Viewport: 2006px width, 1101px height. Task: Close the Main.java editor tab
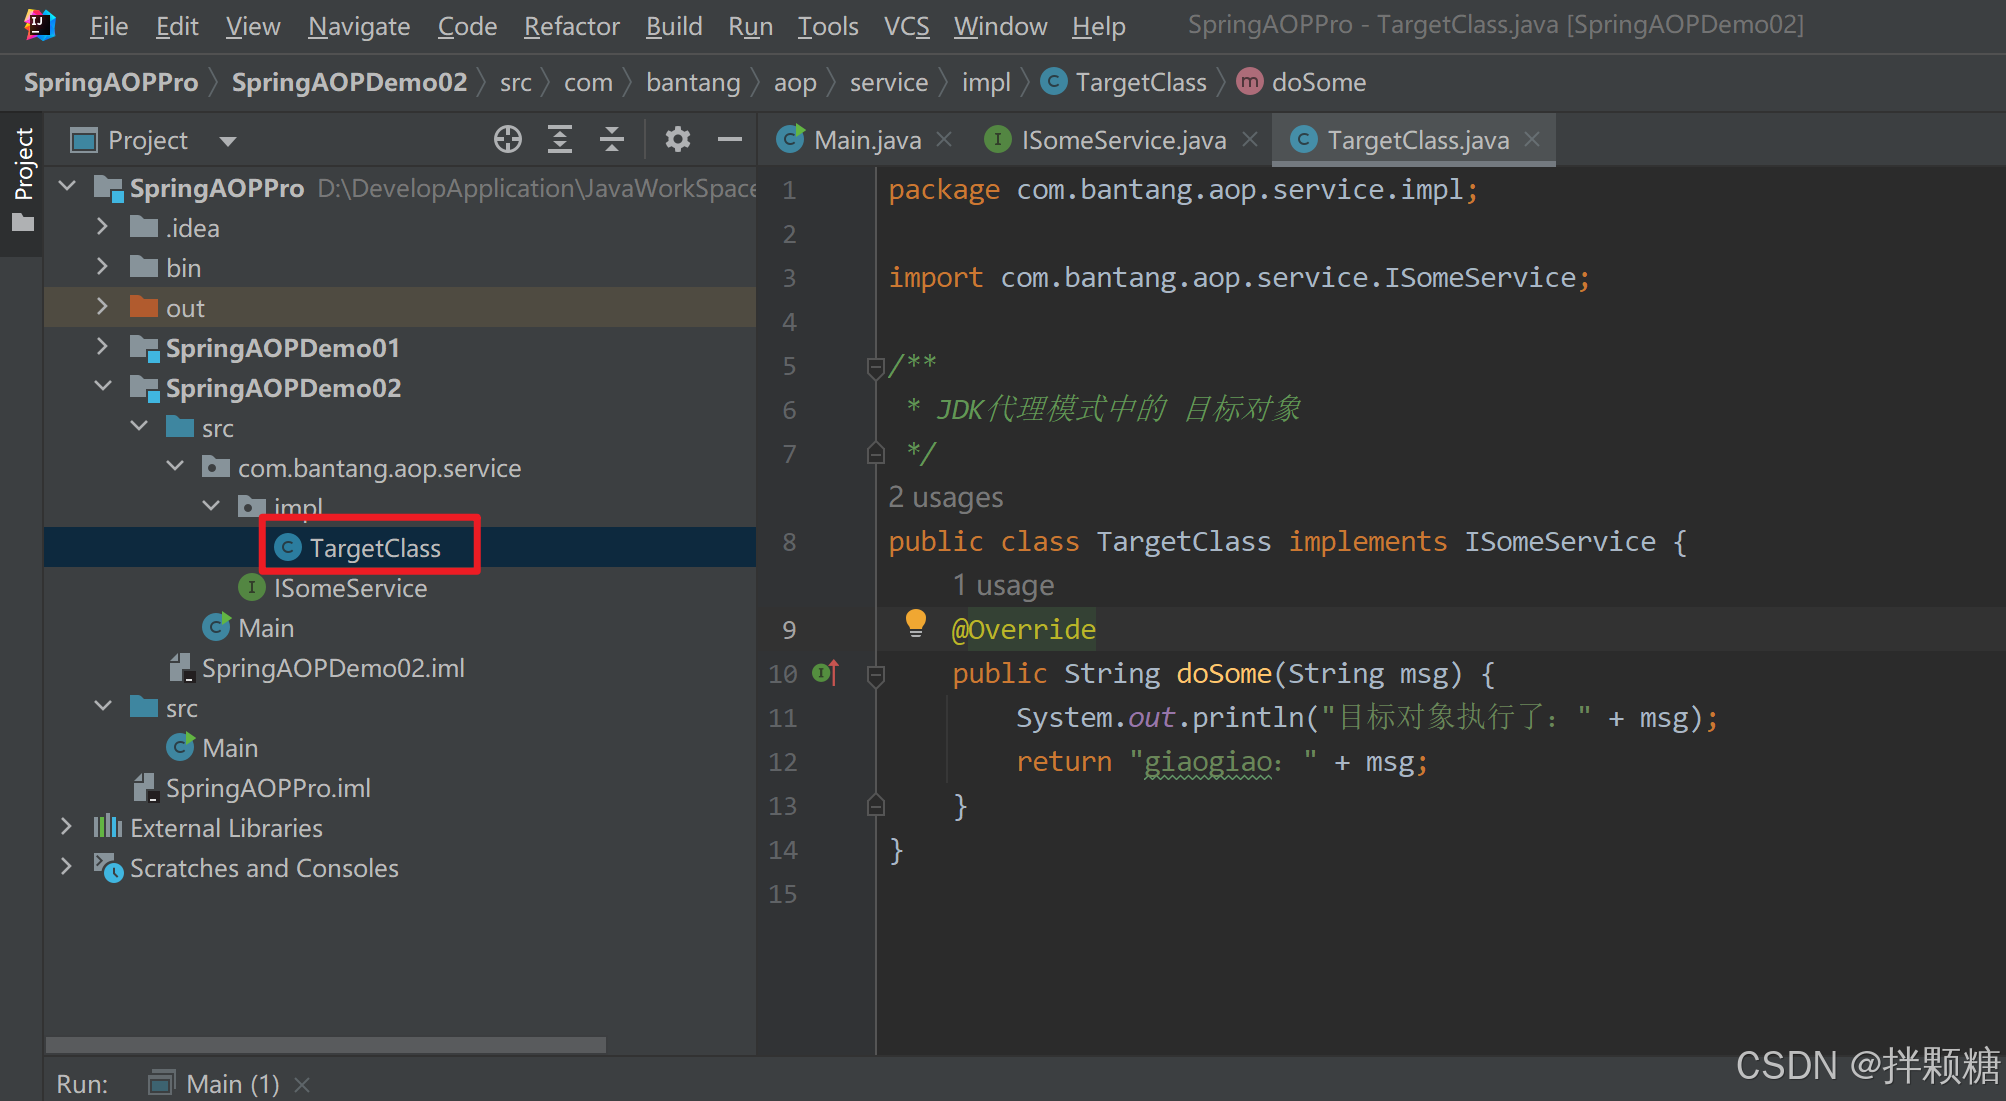point(944,140)
